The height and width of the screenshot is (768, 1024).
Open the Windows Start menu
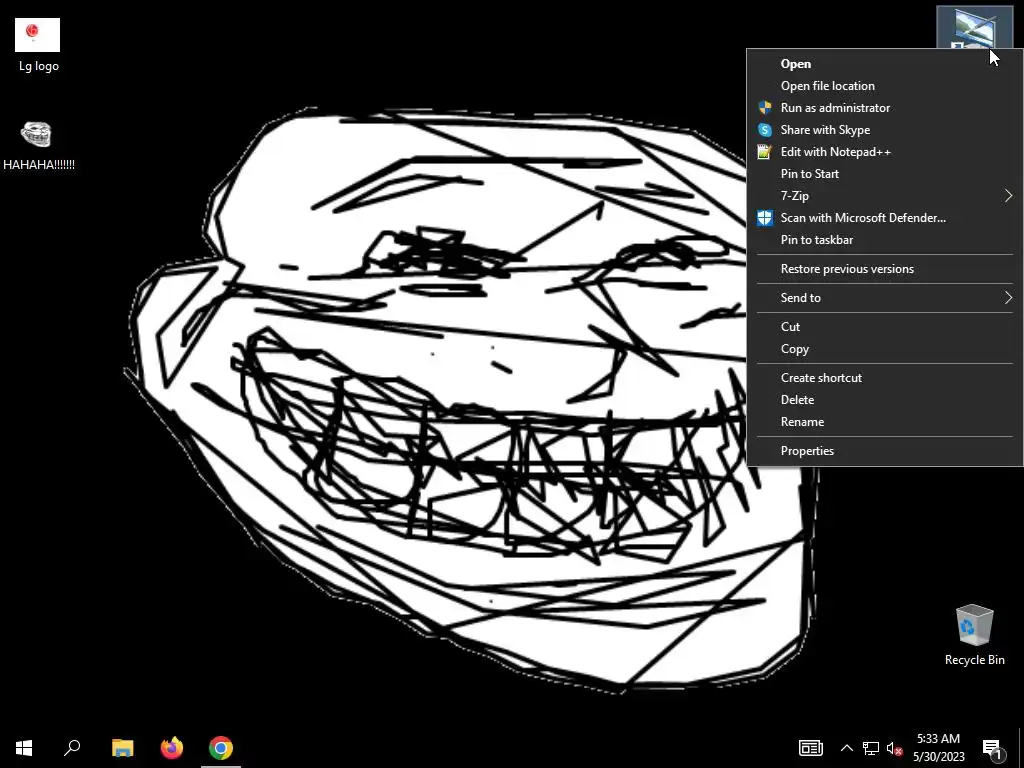click(x=24, y=748)
